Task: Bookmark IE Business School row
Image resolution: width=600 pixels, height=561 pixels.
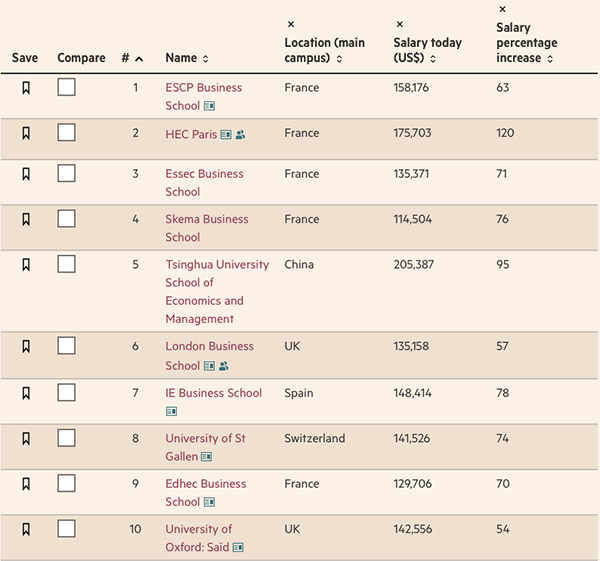Action: (x=26, y=393)
